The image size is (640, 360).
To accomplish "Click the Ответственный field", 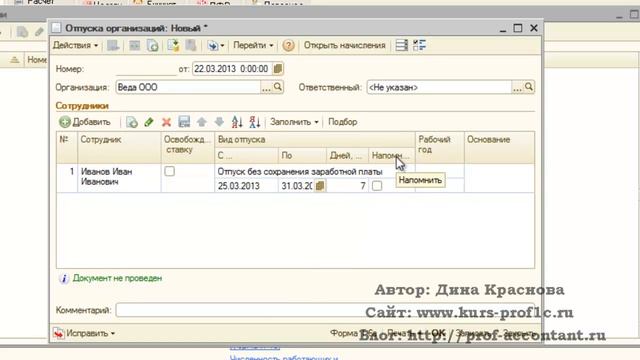I will (439, 87).
